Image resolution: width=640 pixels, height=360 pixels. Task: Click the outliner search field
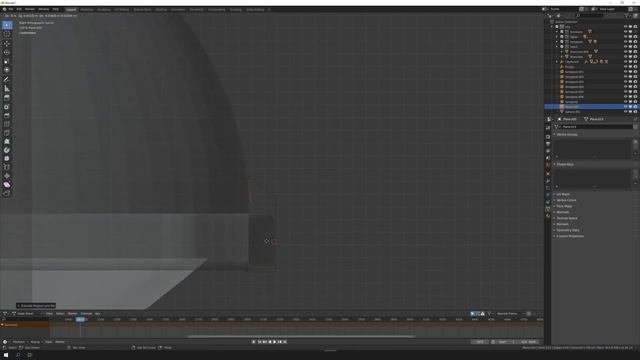(x=589, y=16)
